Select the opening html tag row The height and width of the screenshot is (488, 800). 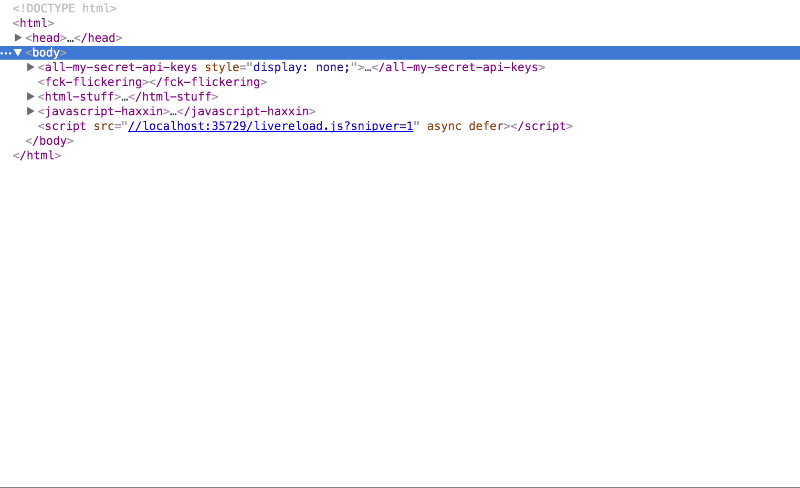33,23
